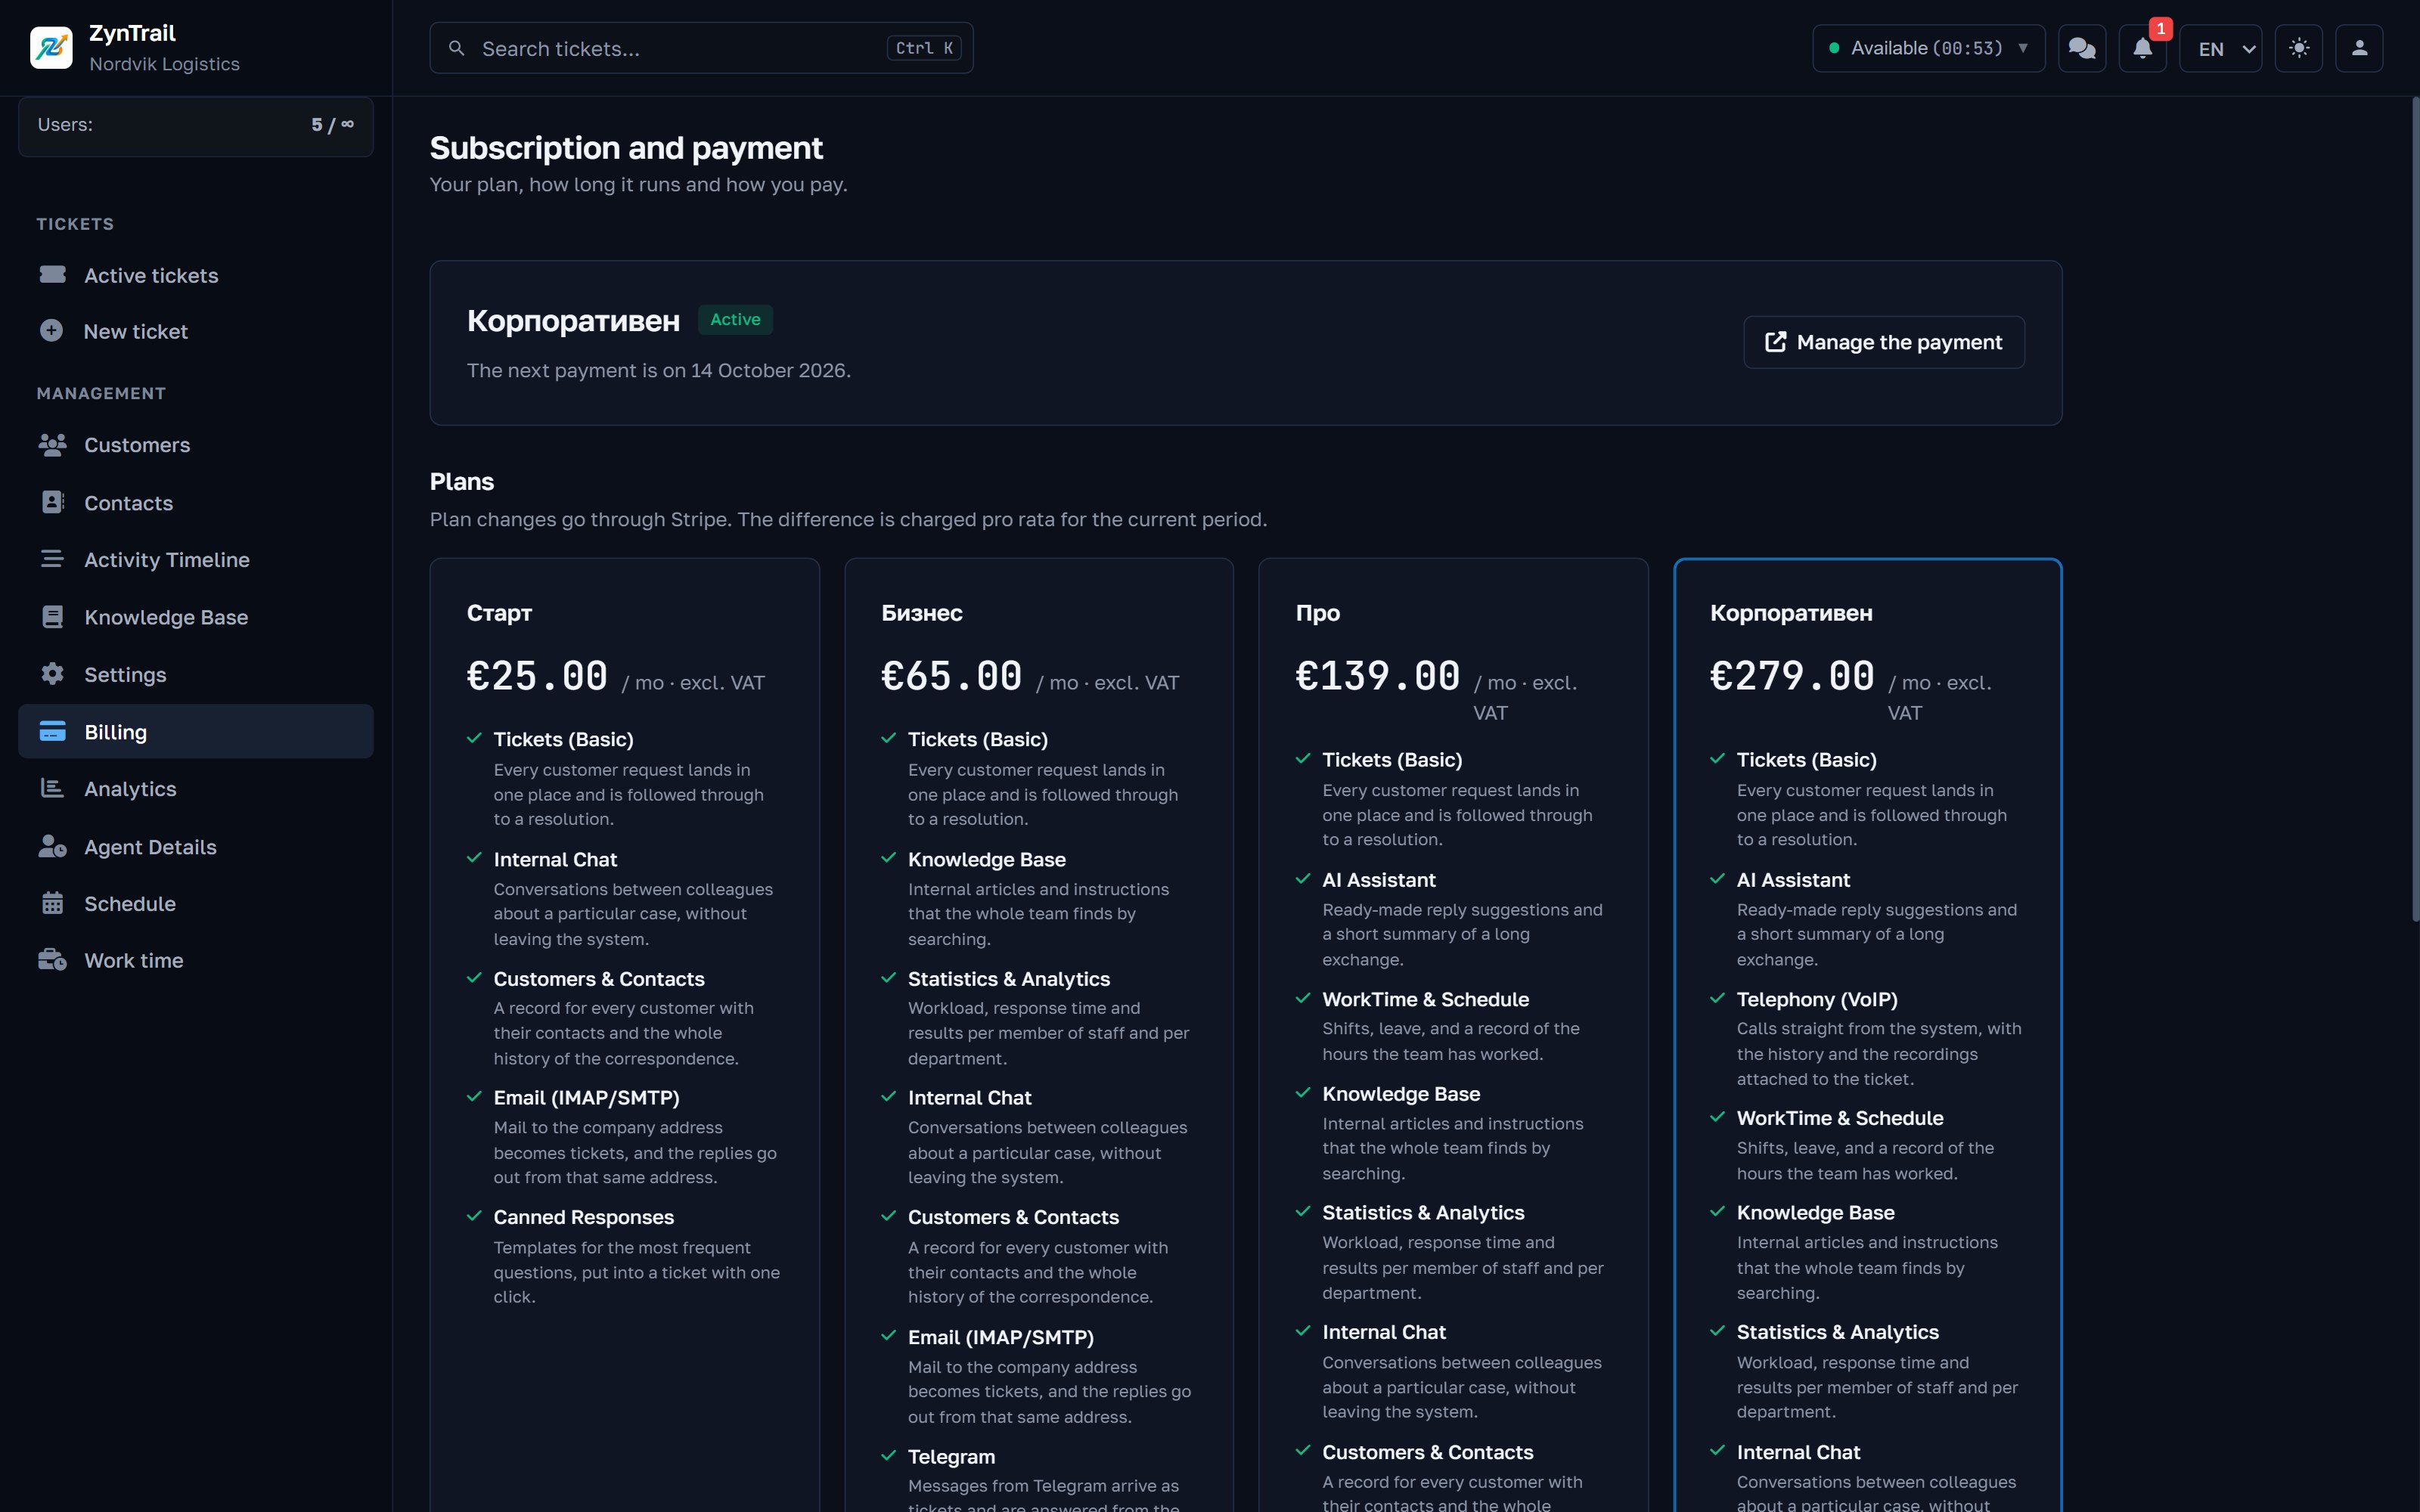This screenshot has width=2420, height=1512.
Task: Open the Analytics page
Action: tap(196, 789)
